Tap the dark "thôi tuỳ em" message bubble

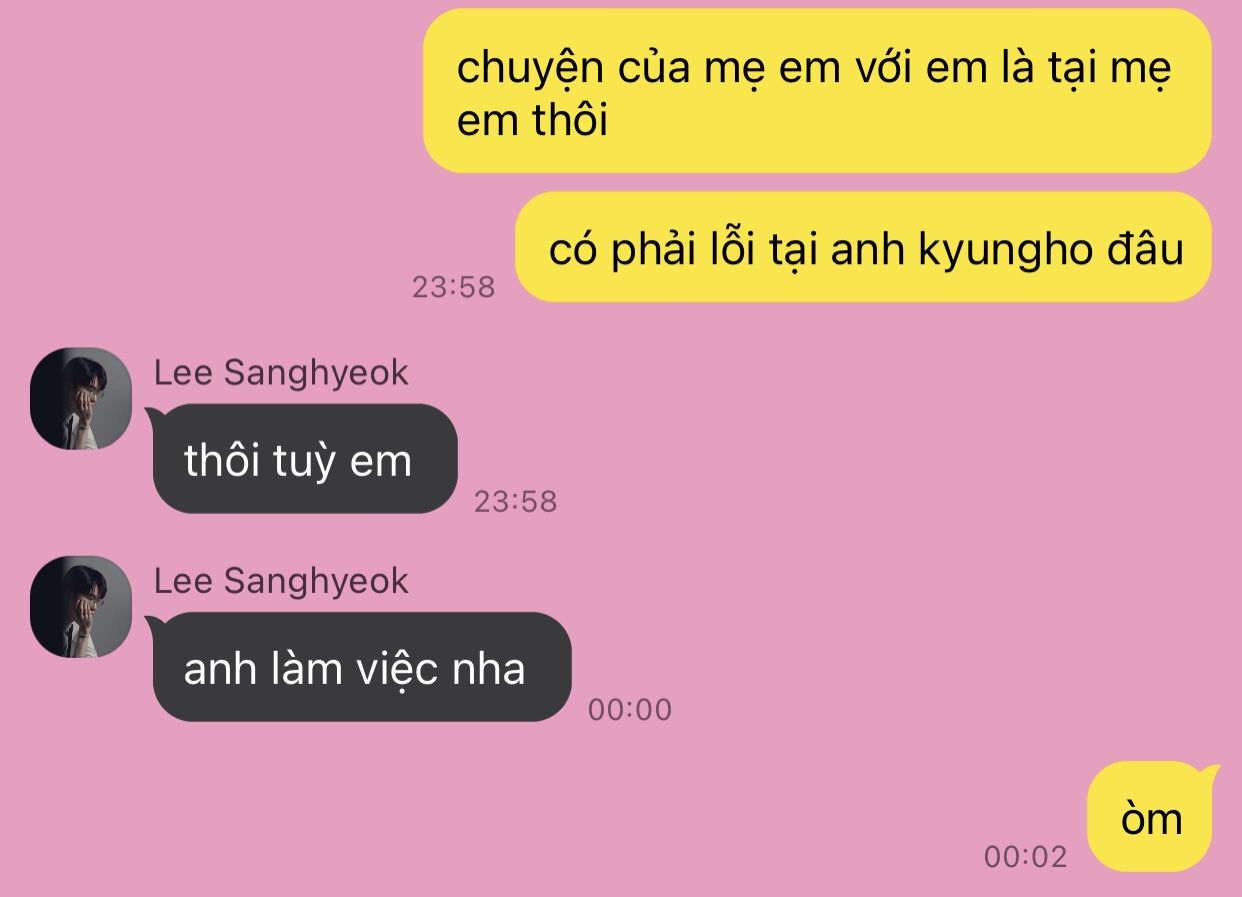pos(305,459)
